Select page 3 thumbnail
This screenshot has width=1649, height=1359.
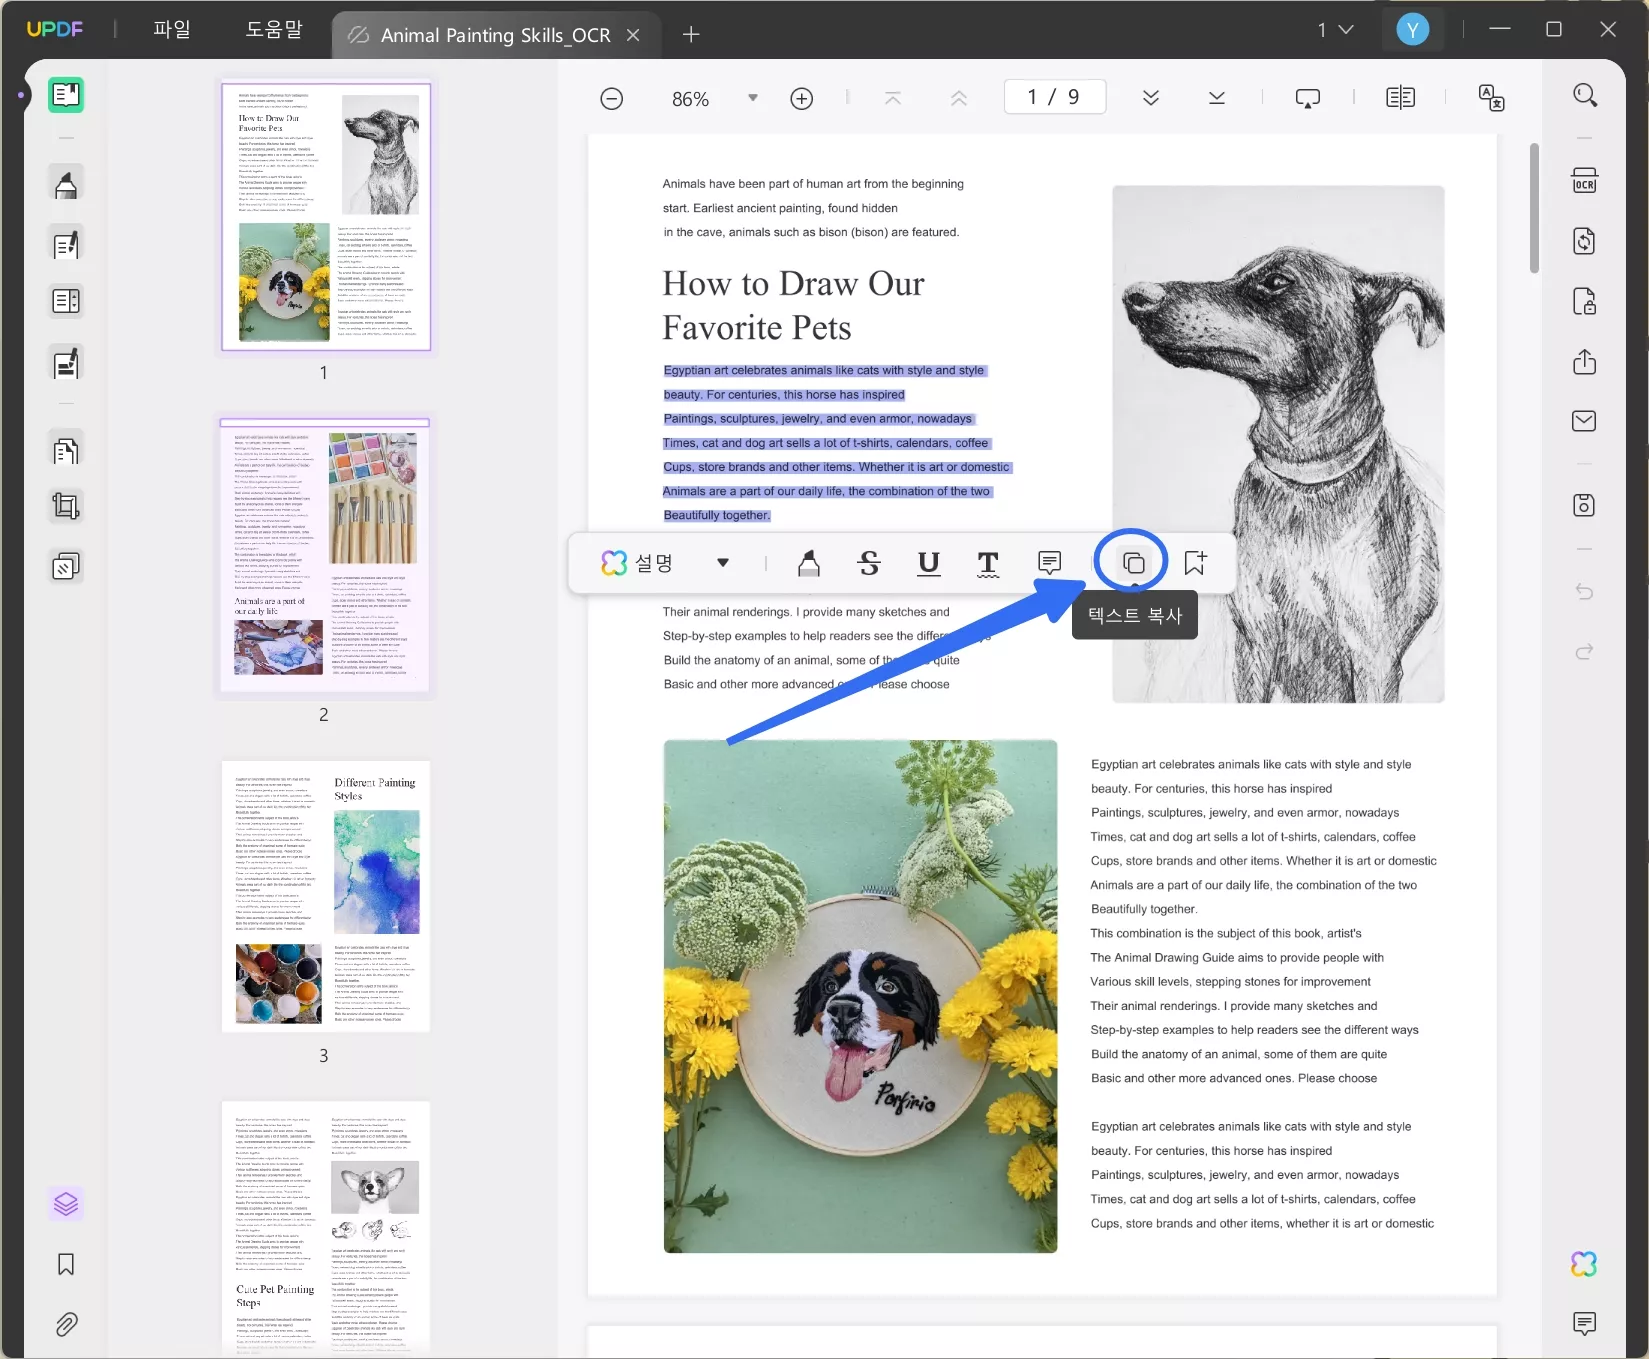click(x=326, y=896)
